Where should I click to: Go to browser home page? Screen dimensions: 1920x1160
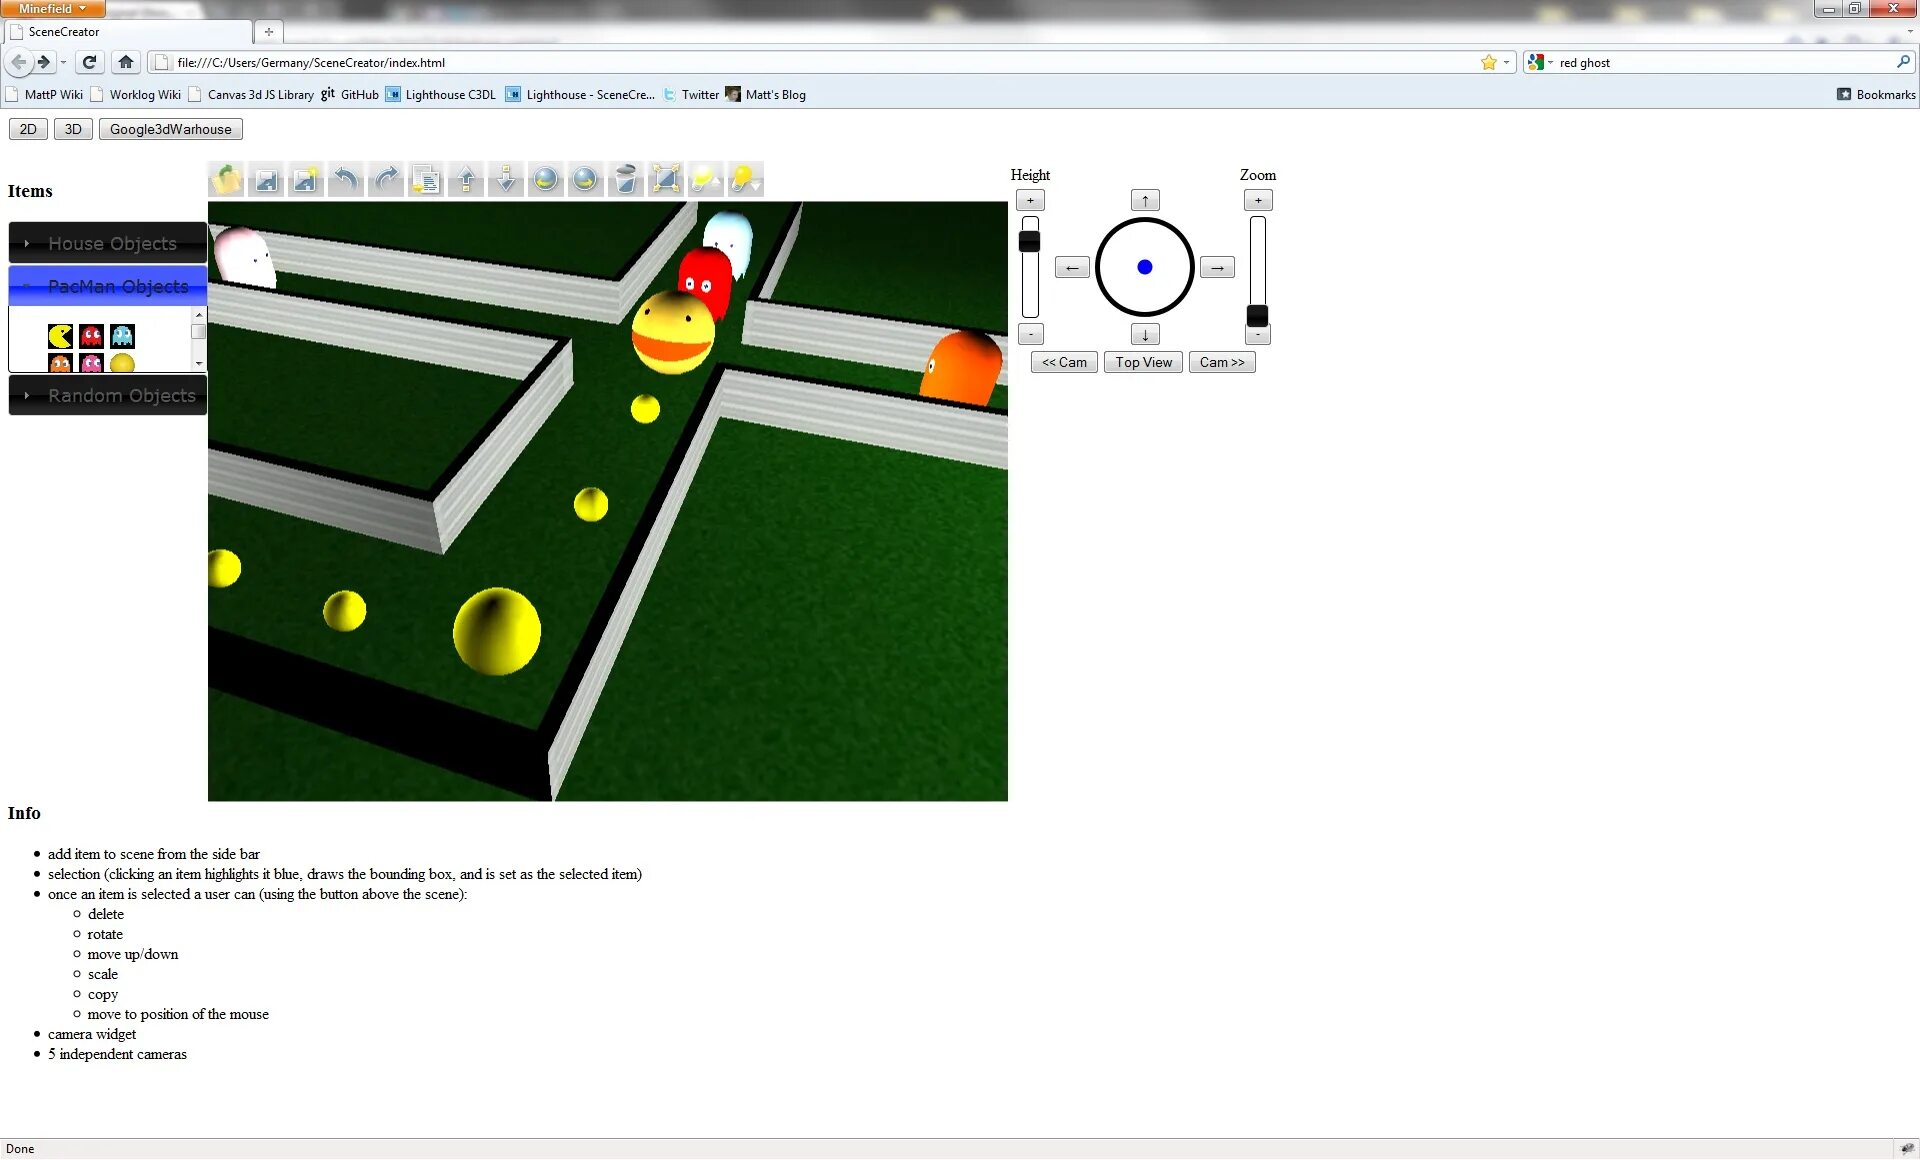coord(125,62)
